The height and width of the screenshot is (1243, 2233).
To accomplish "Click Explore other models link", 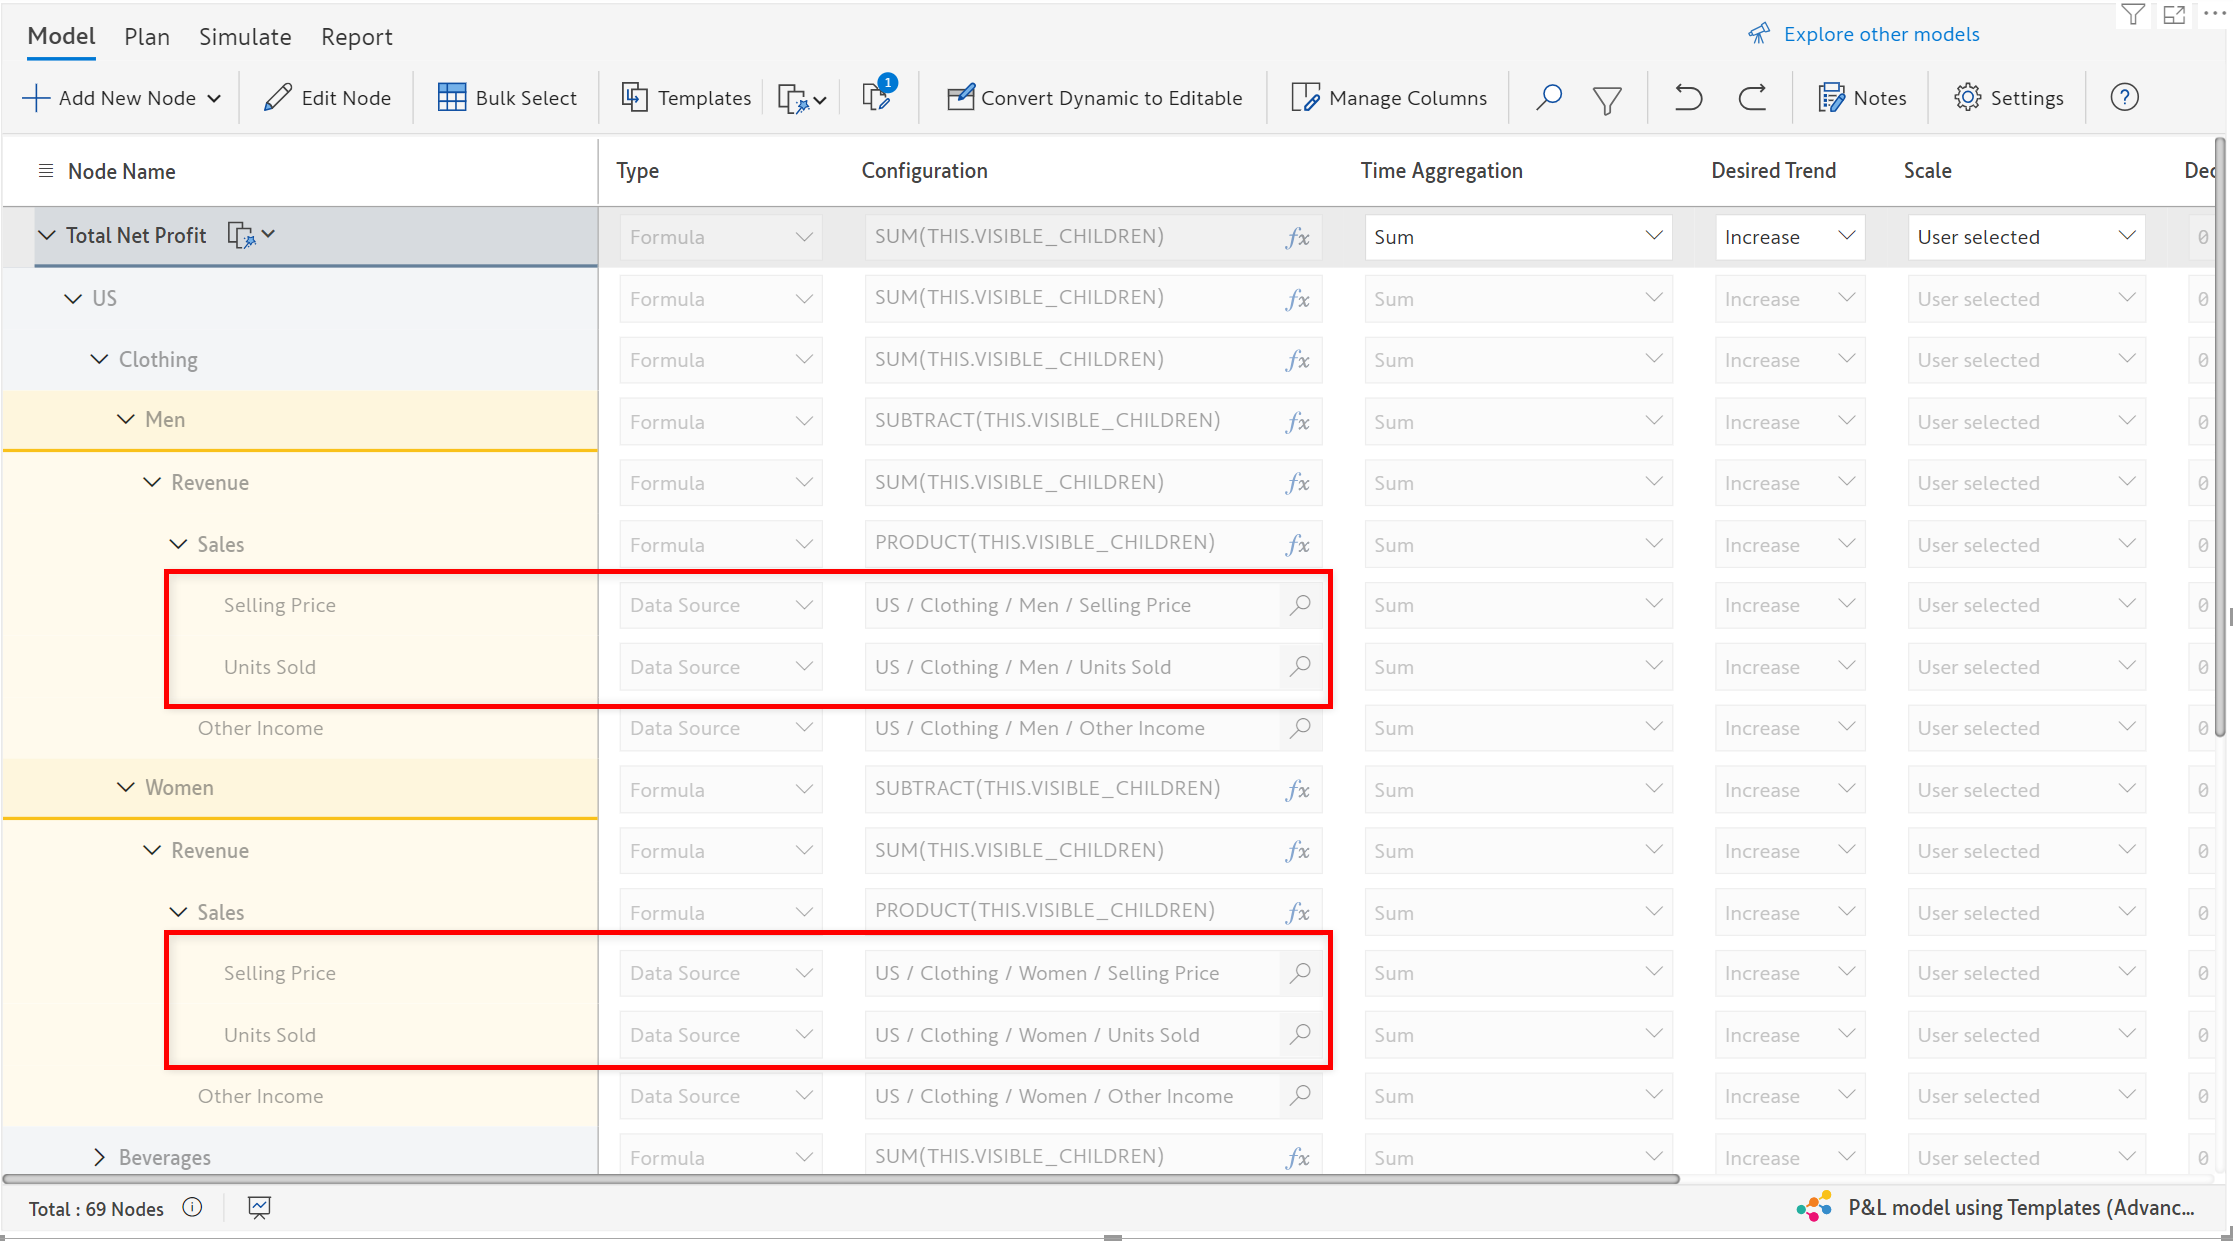I will [1880, 34].
